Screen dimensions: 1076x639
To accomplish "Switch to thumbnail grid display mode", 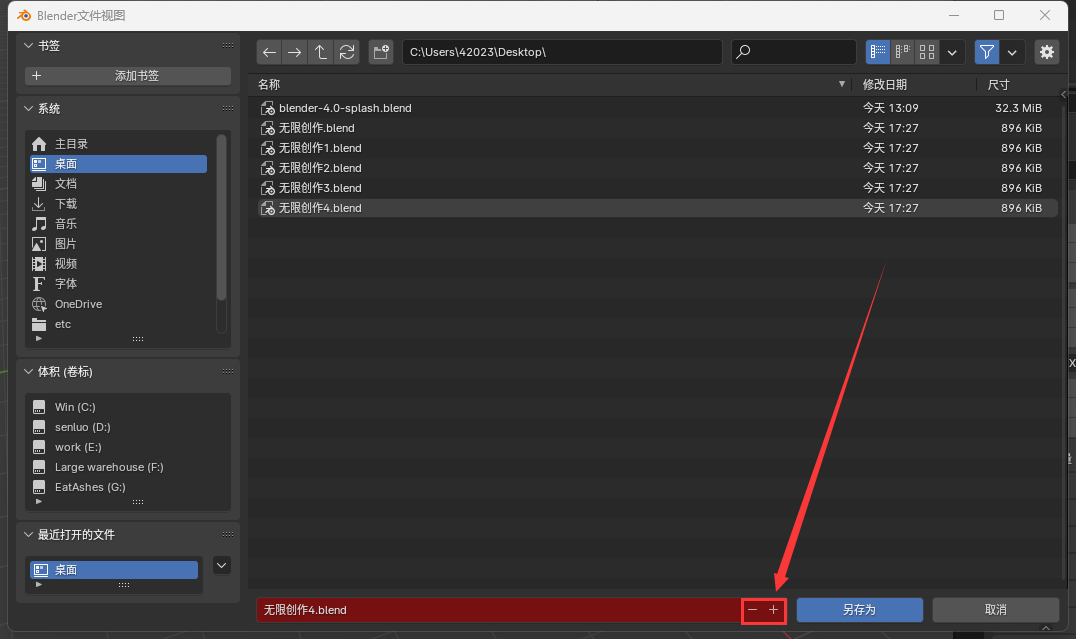I will [927, 52].
